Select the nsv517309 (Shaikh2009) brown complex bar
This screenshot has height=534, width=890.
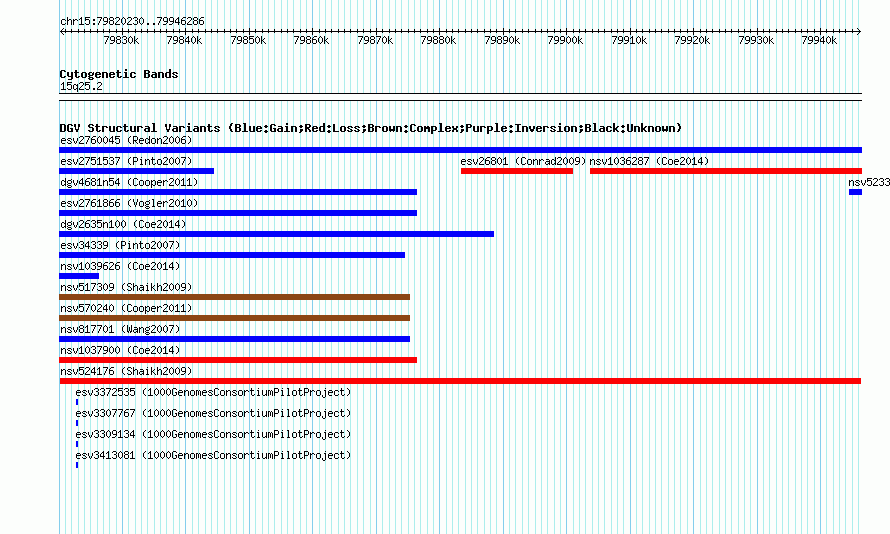point(234,297)
